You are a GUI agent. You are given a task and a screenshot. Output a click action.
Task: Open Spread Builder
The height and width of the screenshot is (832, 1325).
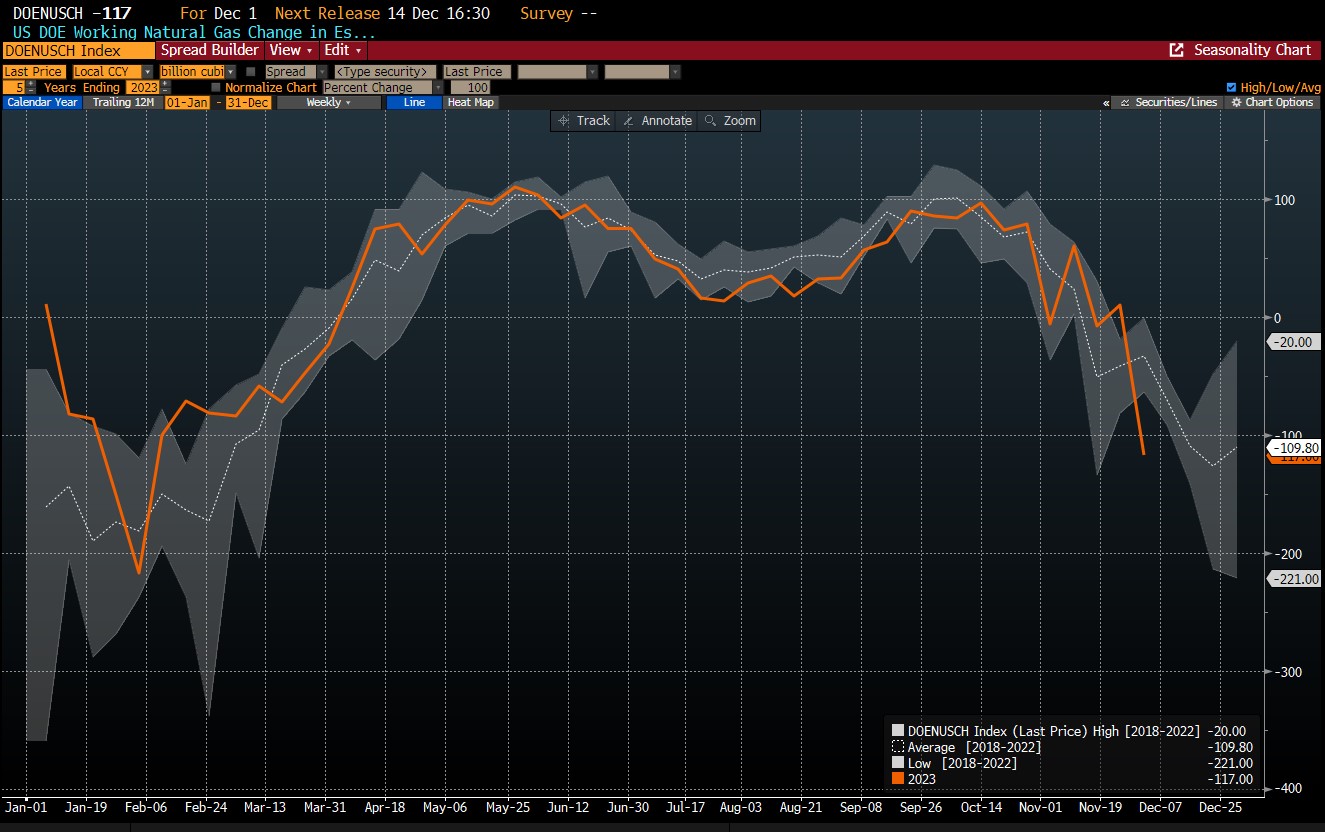coord(210,50)
